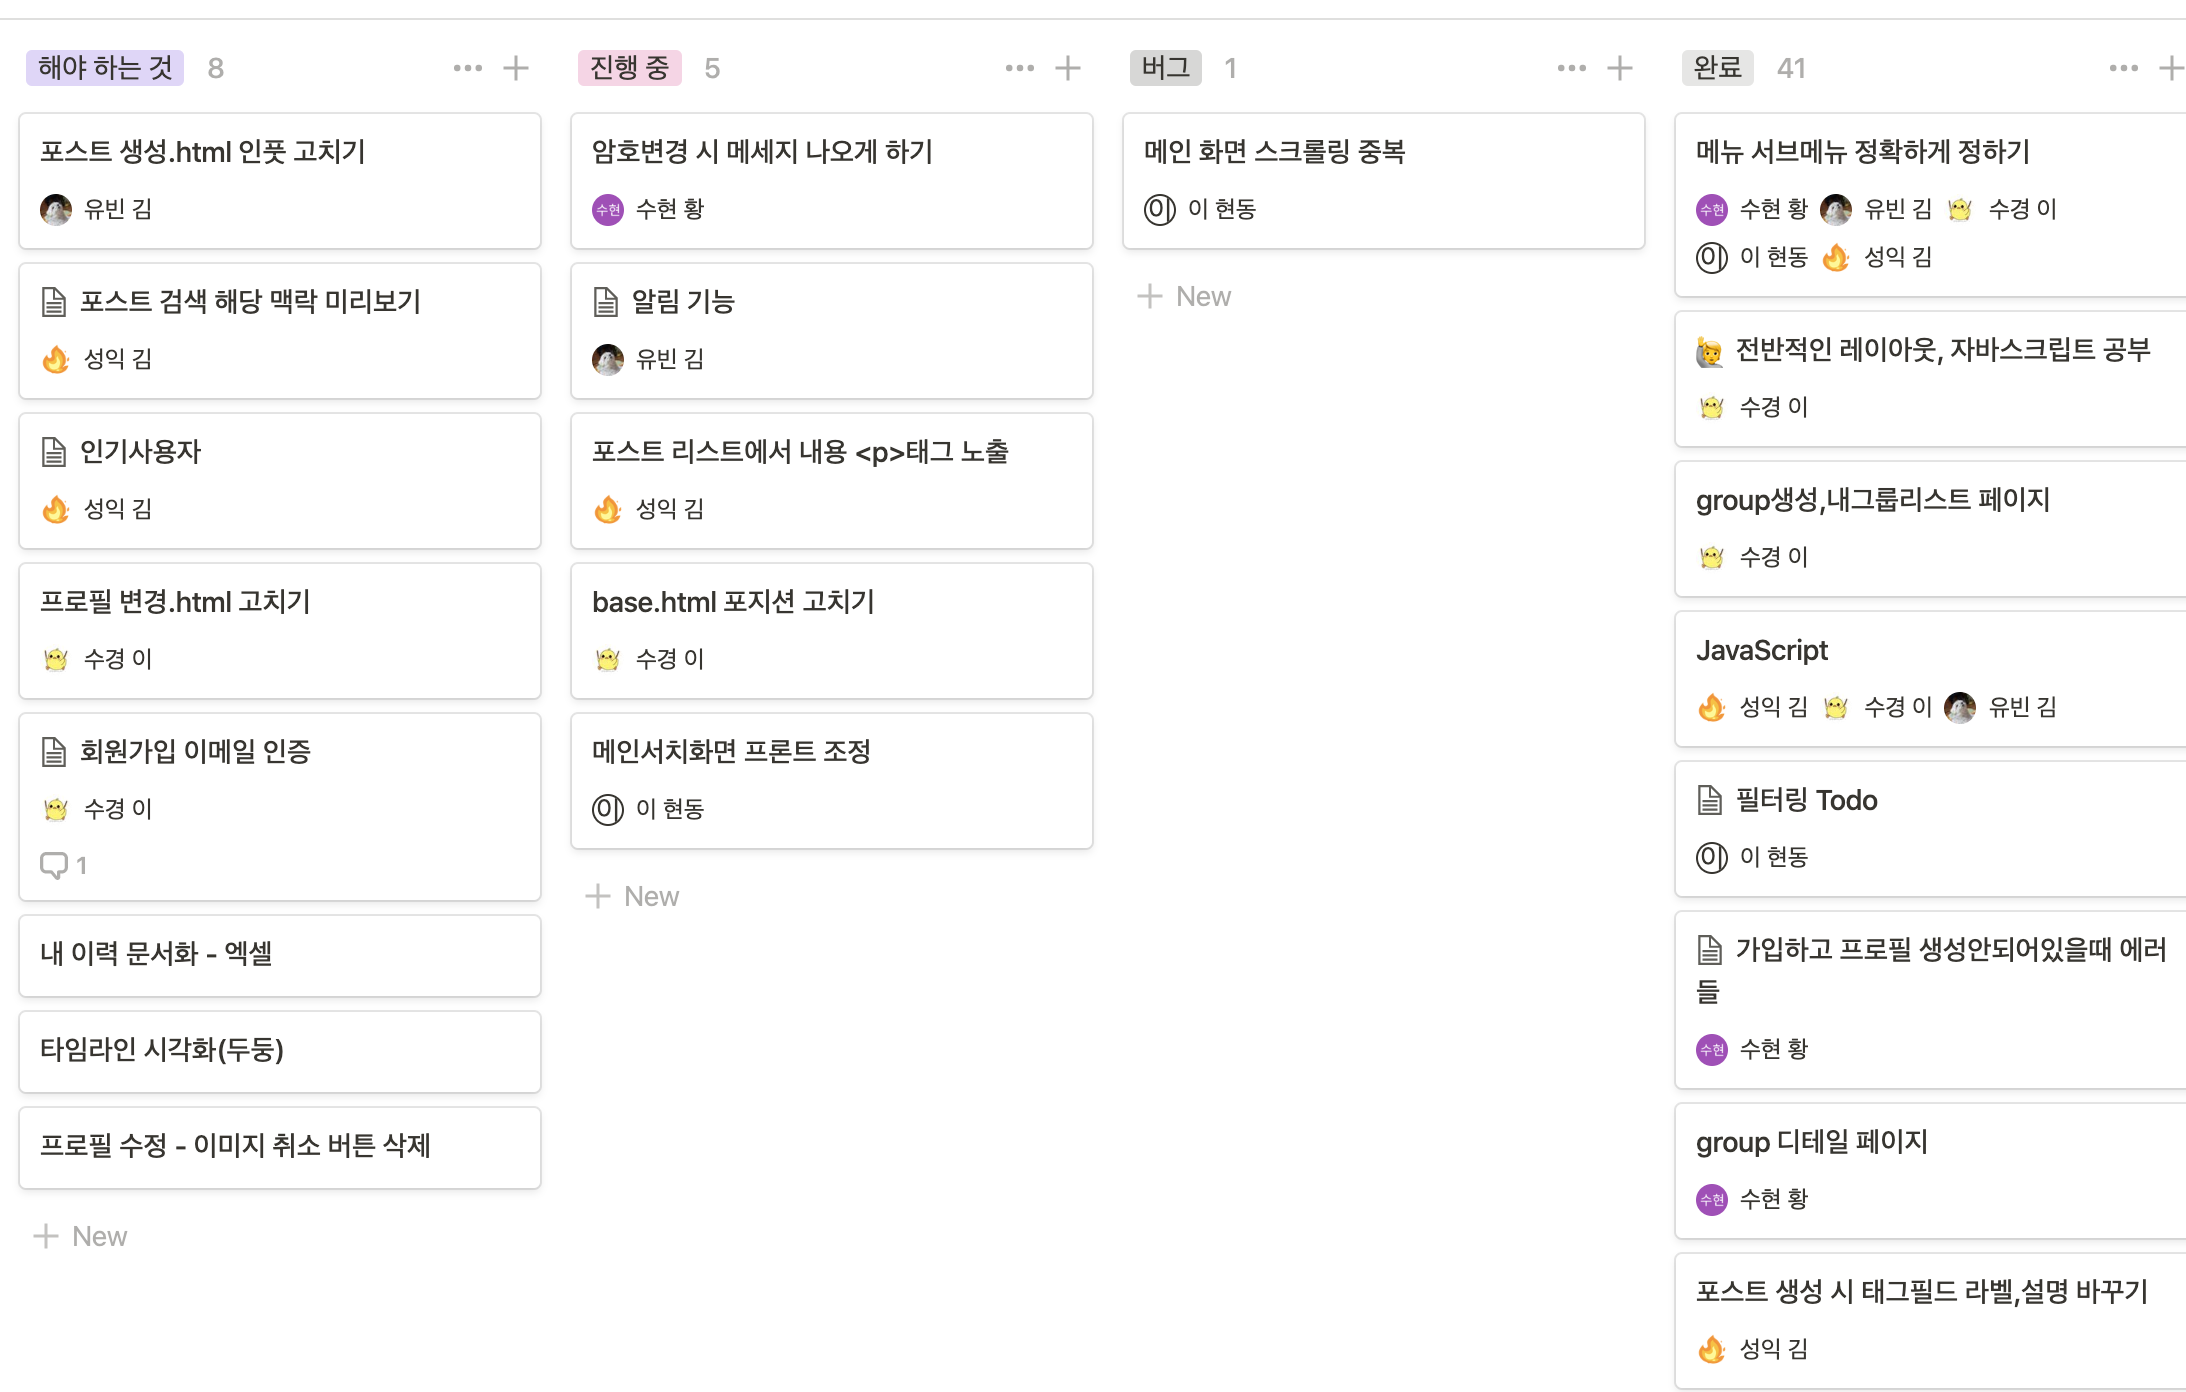Open three-dot menu for 해야 하는 것 column
Screen dimensions: 2186x1392
pos(467,68)
